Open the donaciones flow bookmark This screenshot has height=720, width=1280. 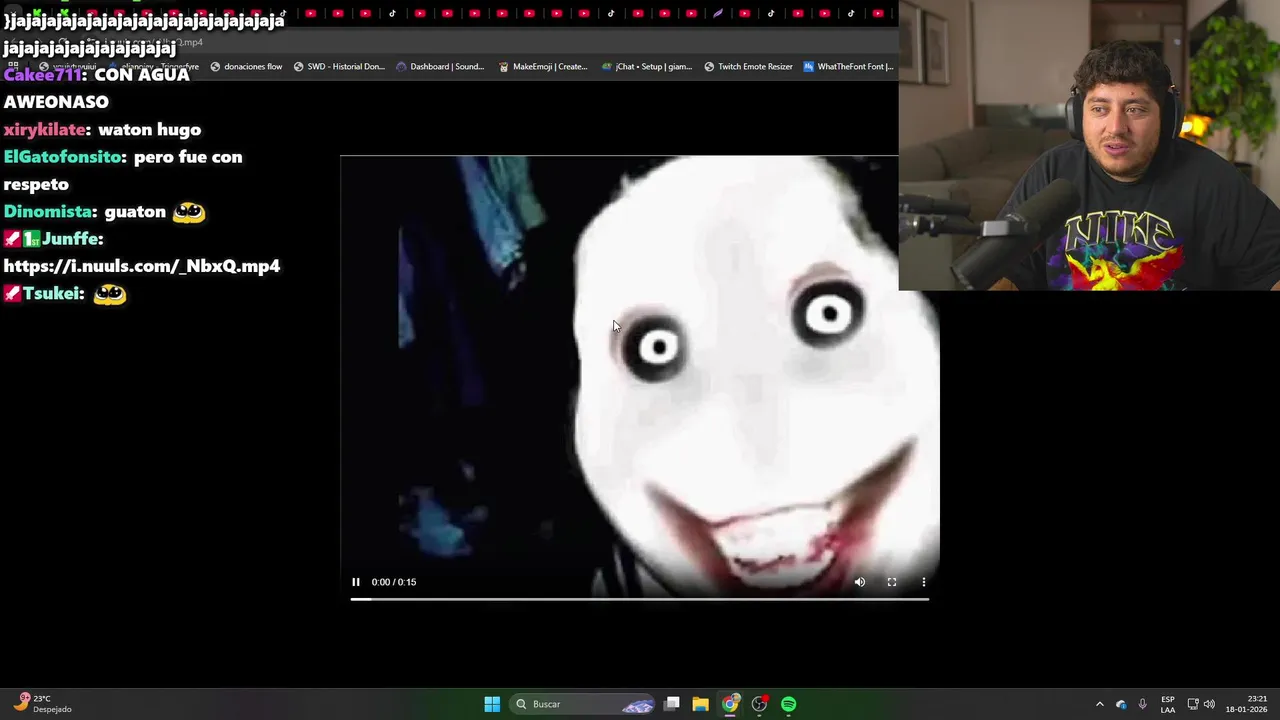(246, 67)
